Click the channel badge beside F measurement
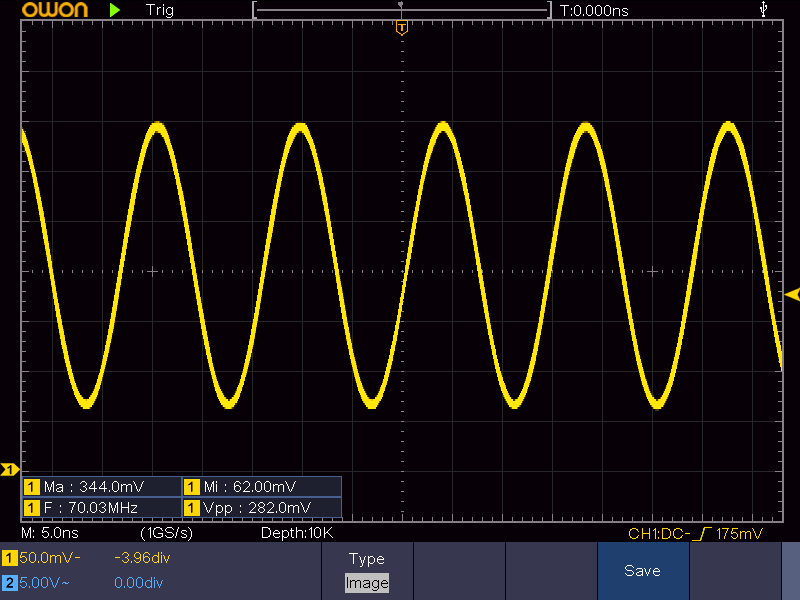Image resolution: width=800 pixels, height=600 pixels. point(32,508)
